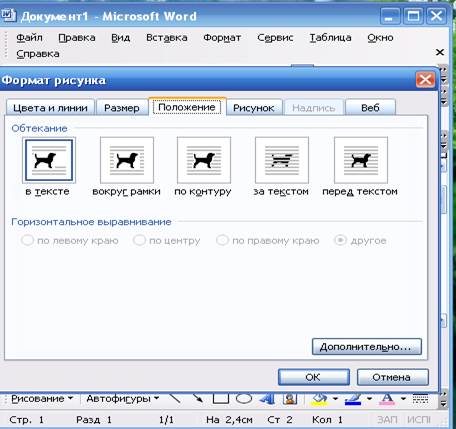Select the Oval drawing tool
Viewport: 456px width, 429px height.
coord(244,398)
